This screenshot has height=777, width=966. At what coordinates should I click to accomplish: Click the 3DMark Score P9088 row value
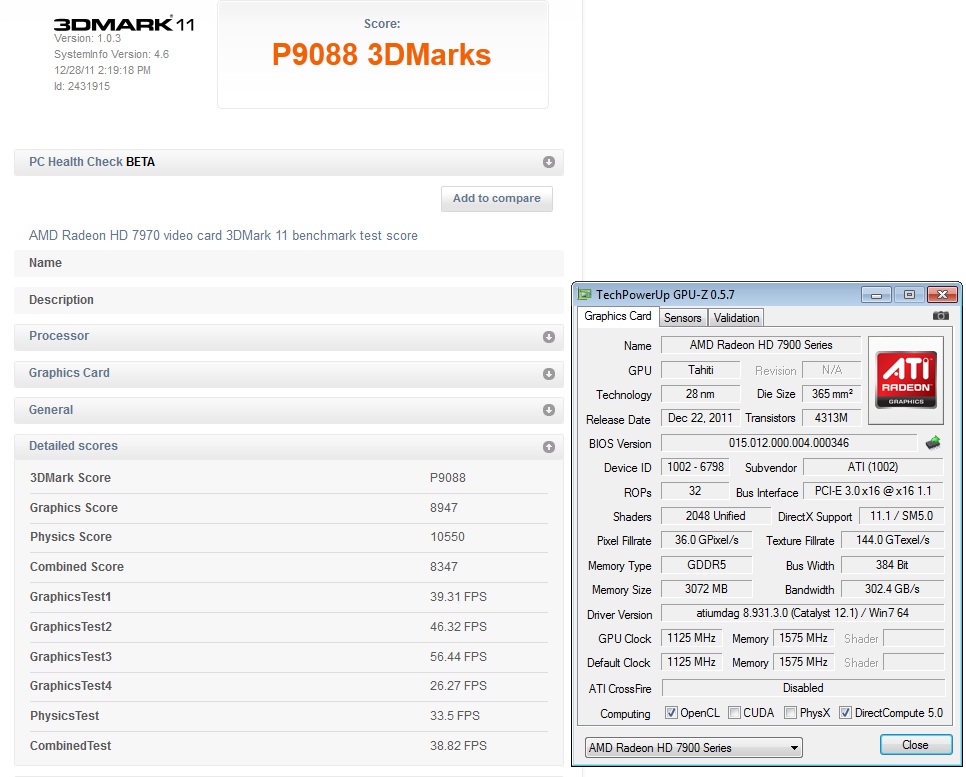(x=448, y=478)
